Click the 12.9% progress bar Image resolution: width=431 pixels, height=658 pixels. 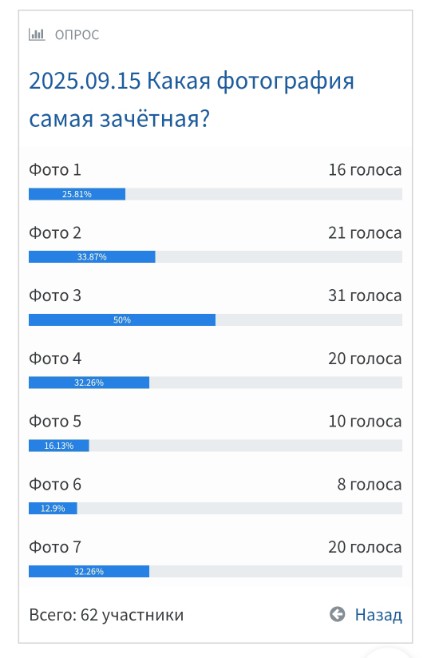click(215, 508)
